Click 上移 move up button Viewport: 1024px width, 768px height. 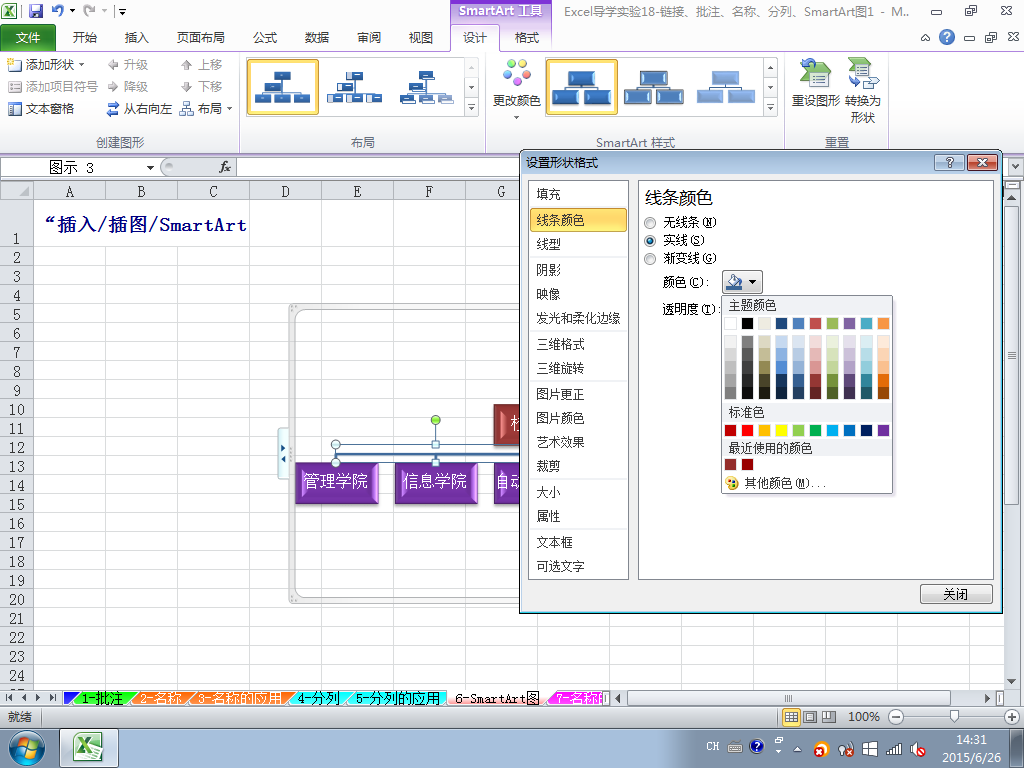click(x=202, y=65)
